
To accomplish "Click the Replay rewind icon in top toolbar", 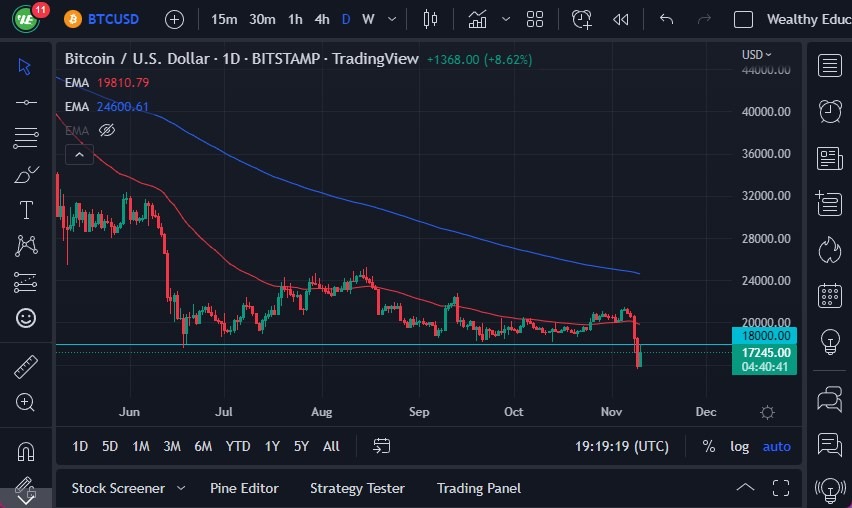I will point(621,19).
